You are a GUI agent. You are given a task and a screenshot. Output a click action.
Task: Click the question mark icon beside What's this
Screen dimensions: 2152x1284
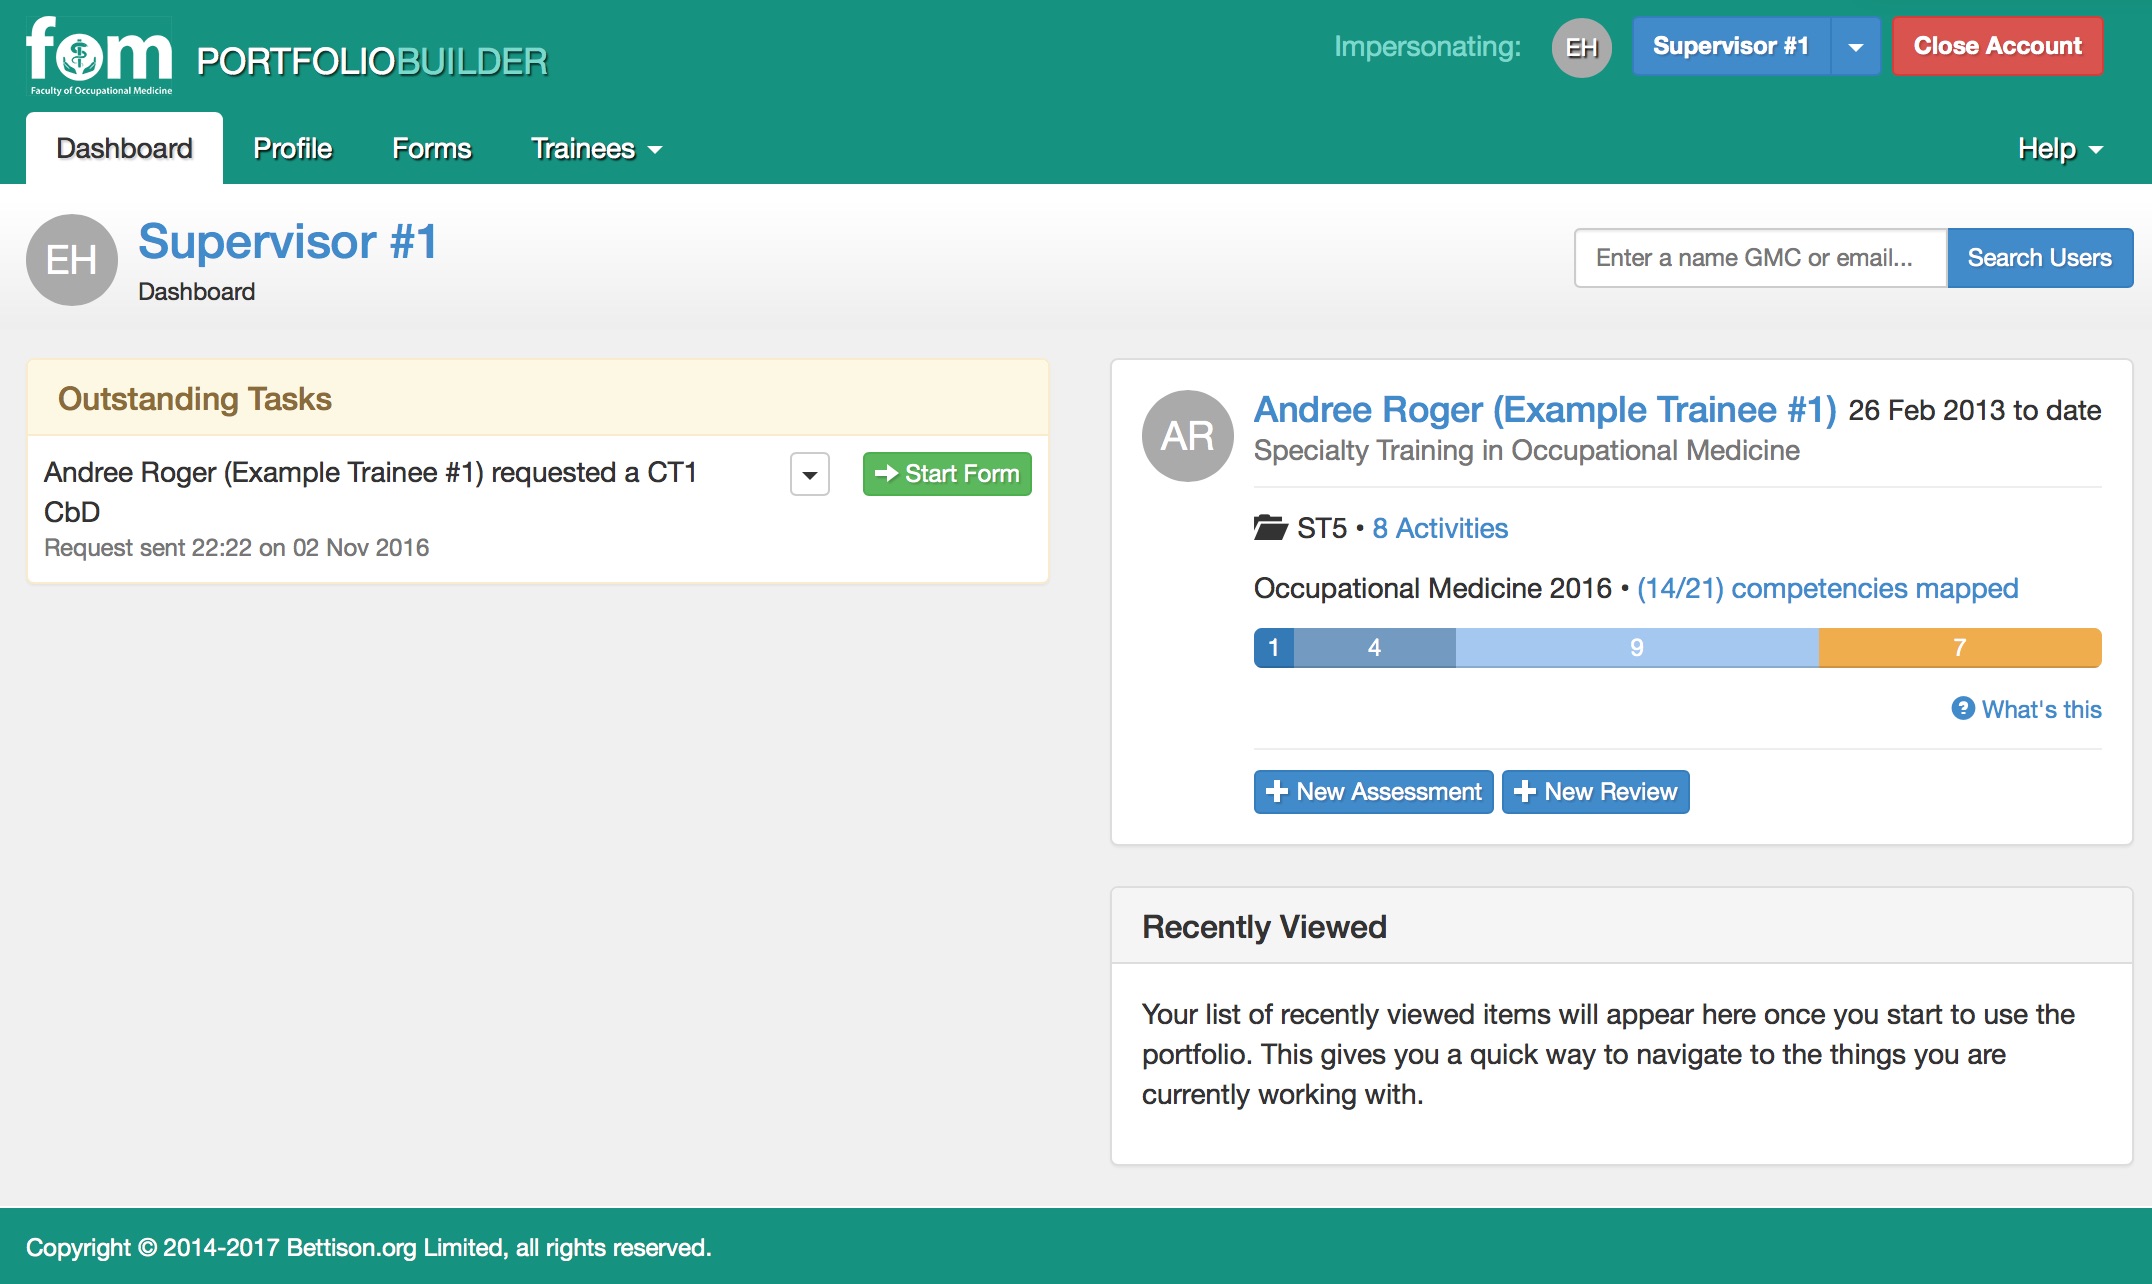[x=1963, y=708]
